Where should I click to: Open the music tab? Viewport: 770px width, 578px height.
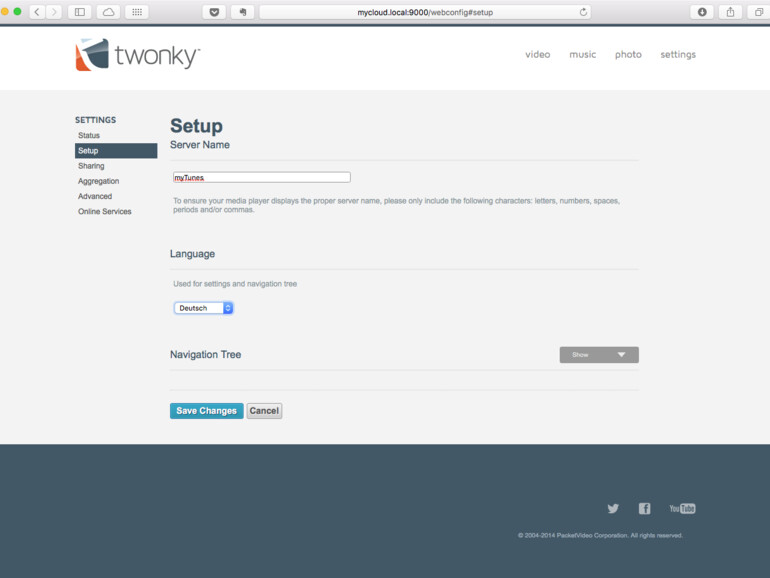click(x=582, y=55)
